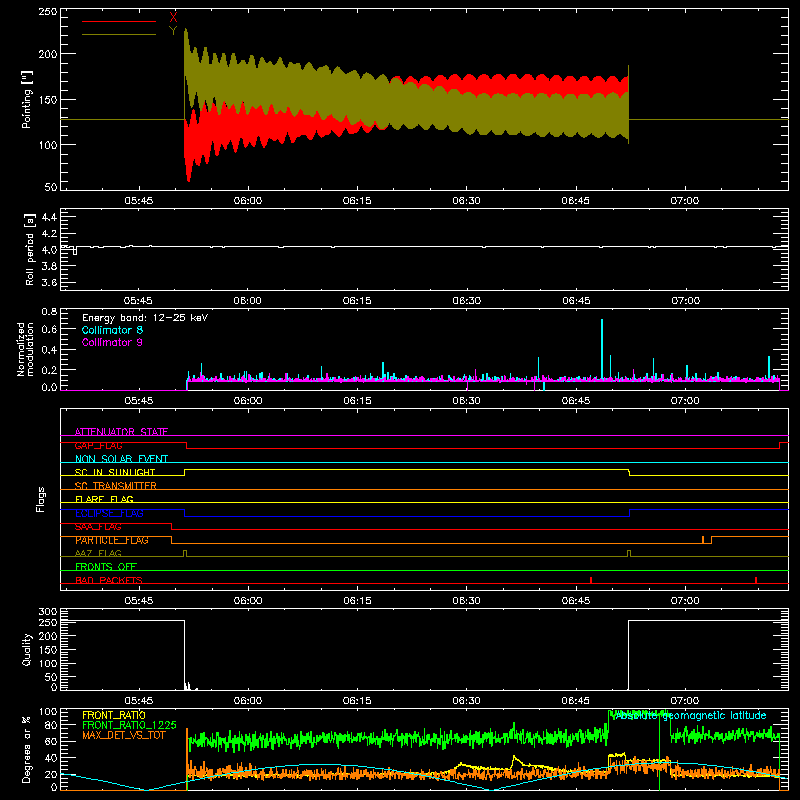Select the ATTENUATOR_STATE flag label

tap(121, 432)
